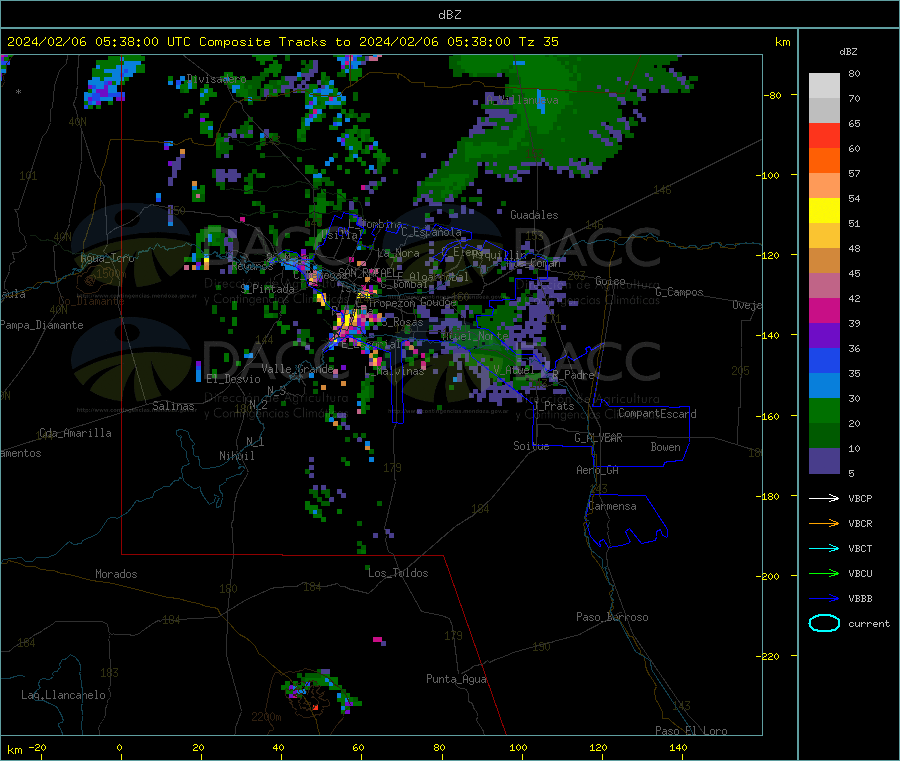Click the CompantEscard label

point(657,414)
